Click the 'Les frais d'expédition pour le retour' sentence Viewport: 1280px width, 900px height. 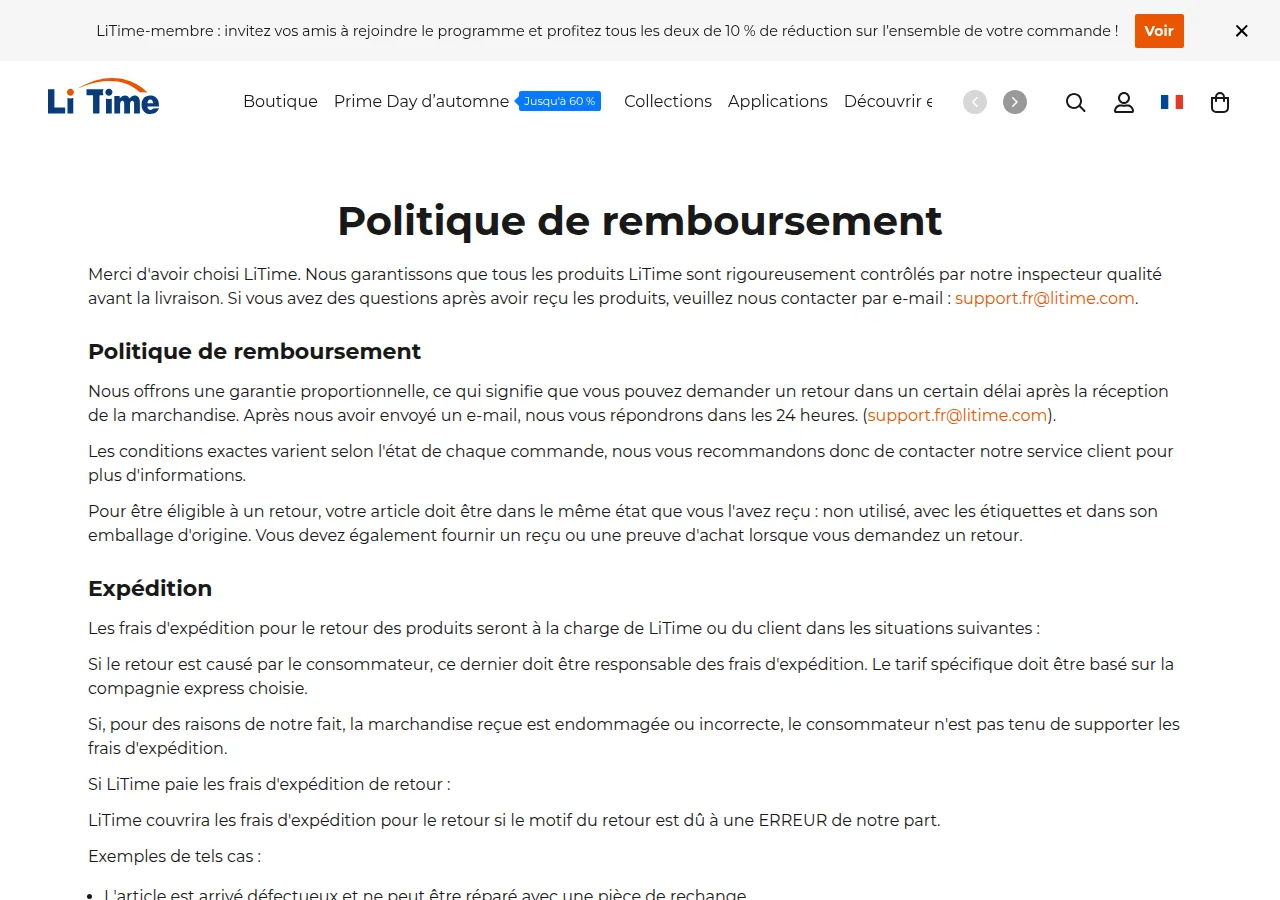tap(564, 628)
